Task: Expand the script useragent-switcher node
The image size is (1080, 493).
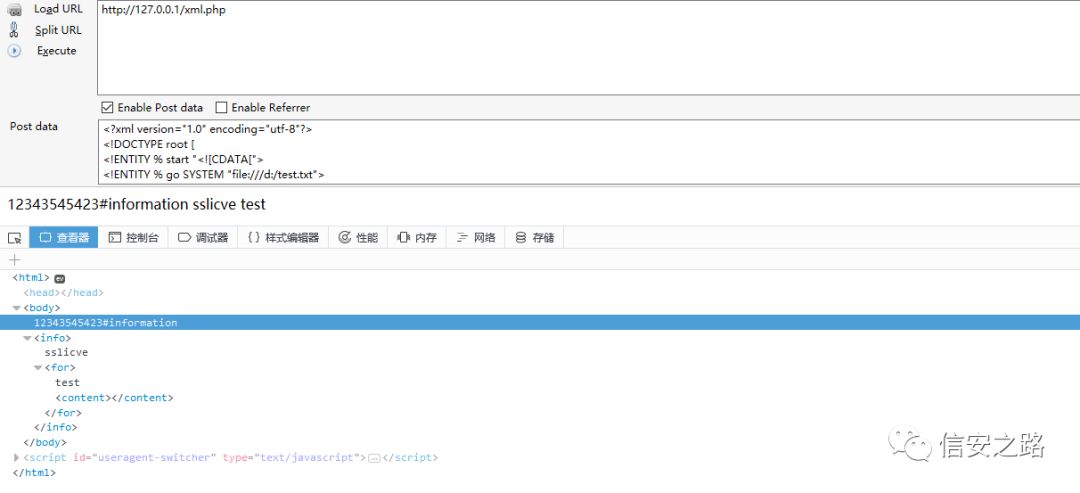Action: click(x=17, y=457)
